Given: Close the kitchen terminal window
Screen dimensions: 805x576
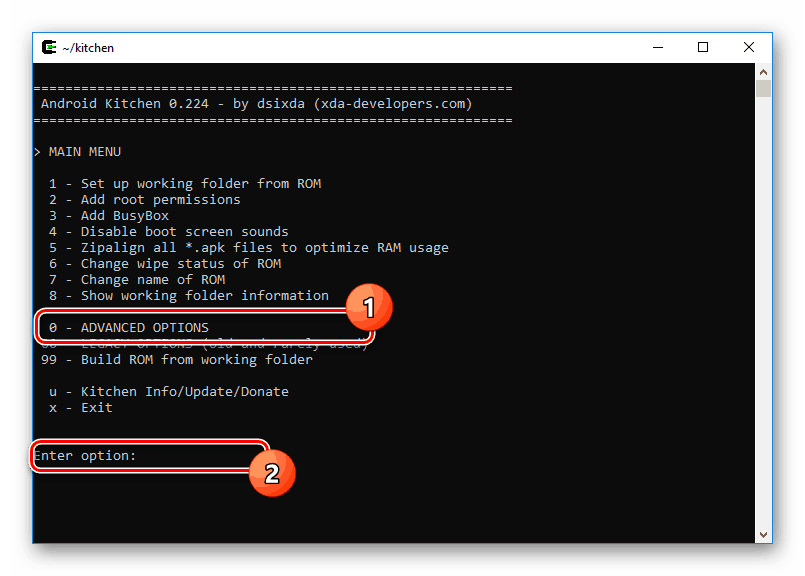Looking at the screenshot, I should pos(749,47).
